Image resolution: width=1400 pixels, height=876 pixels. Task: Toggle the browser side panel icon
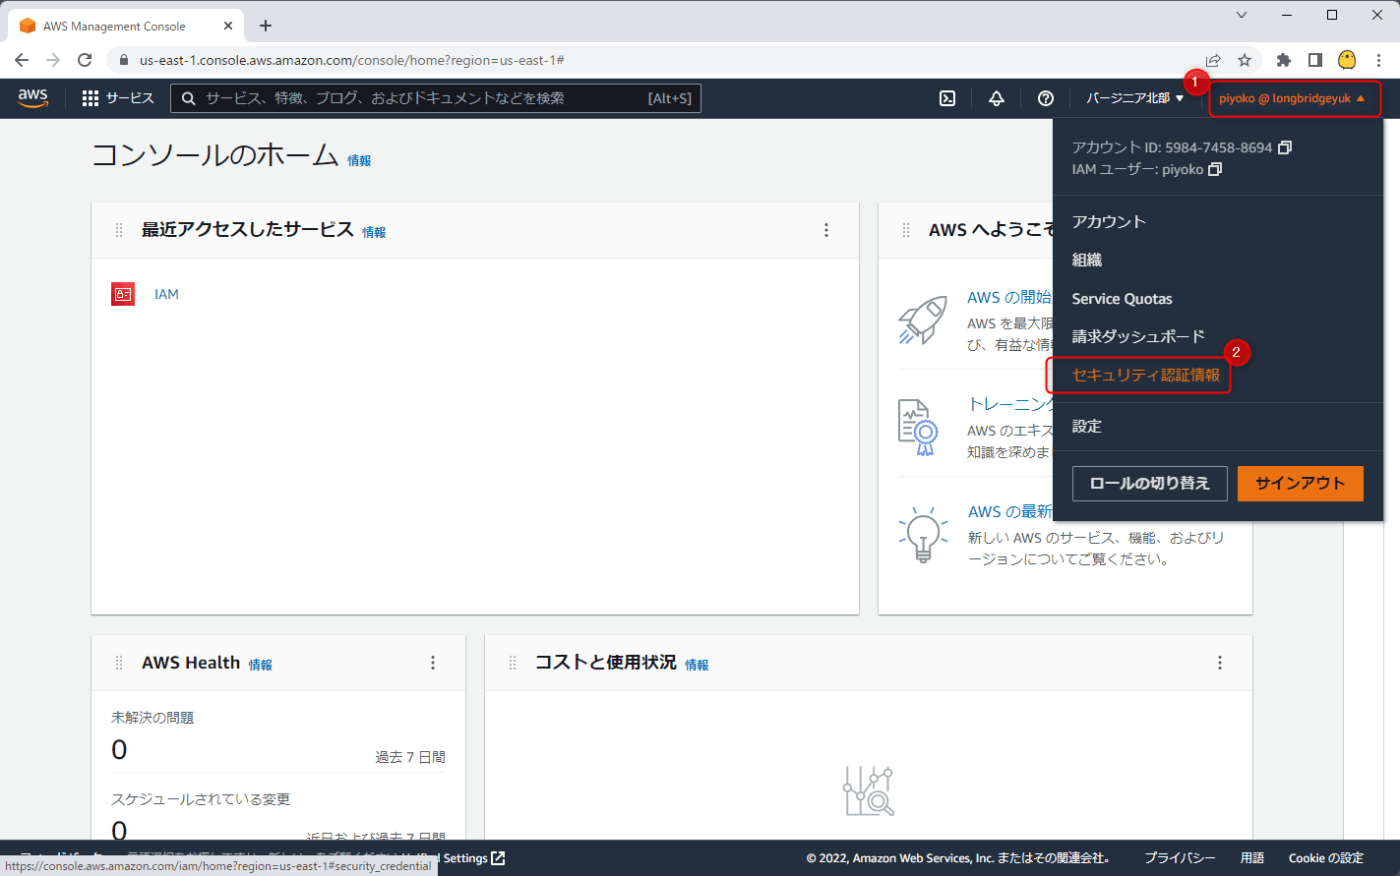[x=1315, y=60]
